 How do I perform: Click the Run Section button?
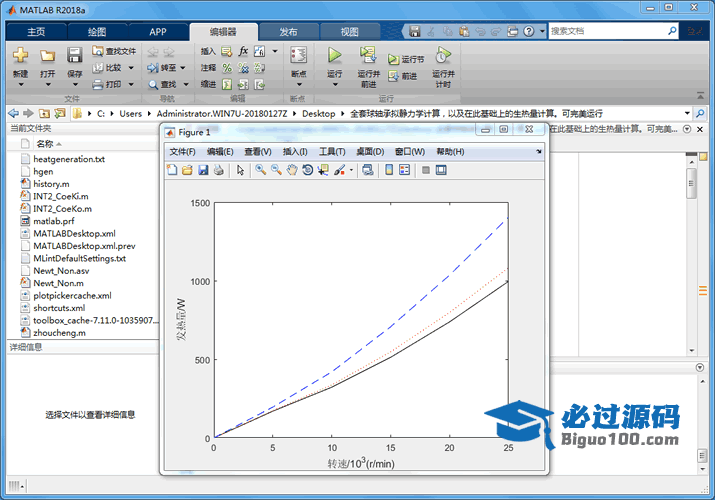[406, 59]
